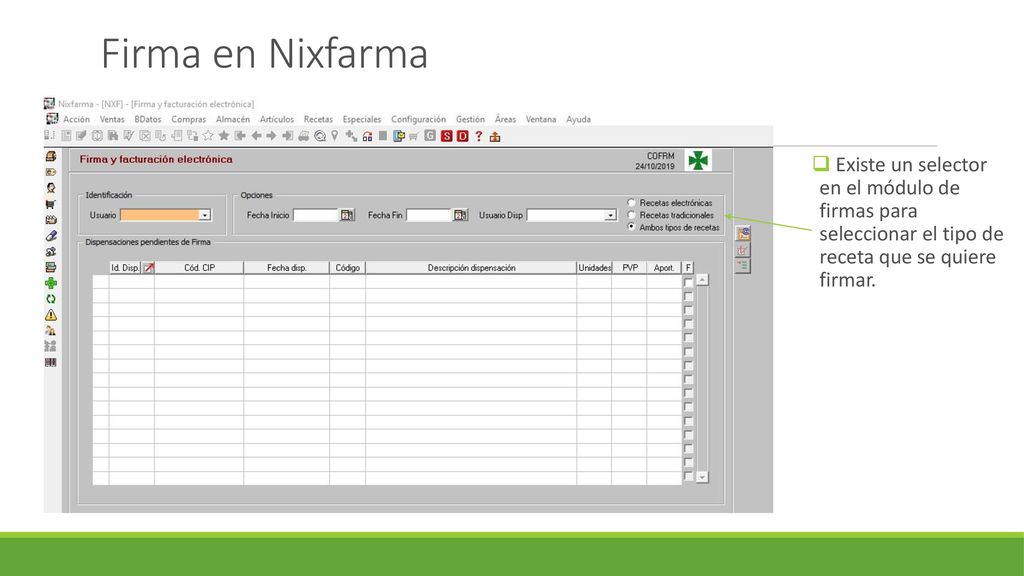This screenshot has height=576, width=1024.
Task: Click the printer toolbar icon
Action: (304, 136)
